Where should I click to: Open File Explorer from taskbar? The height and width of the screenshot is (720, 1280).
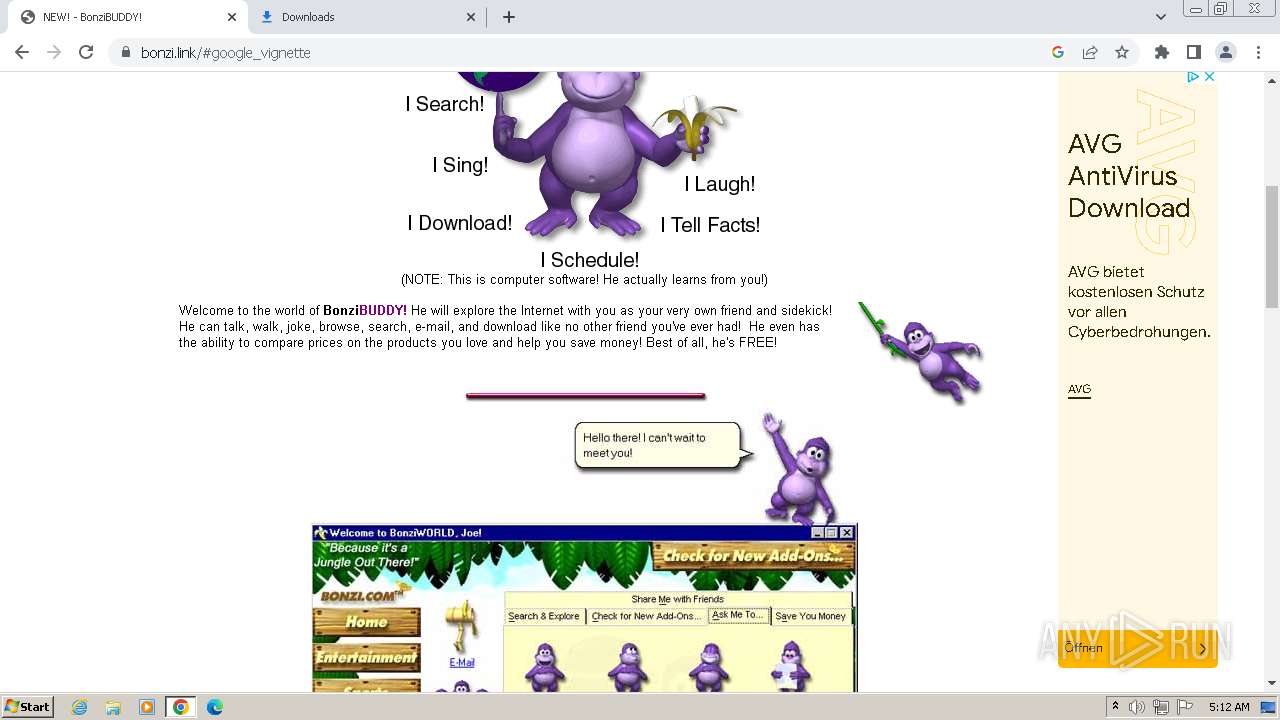tap(113, 707)
